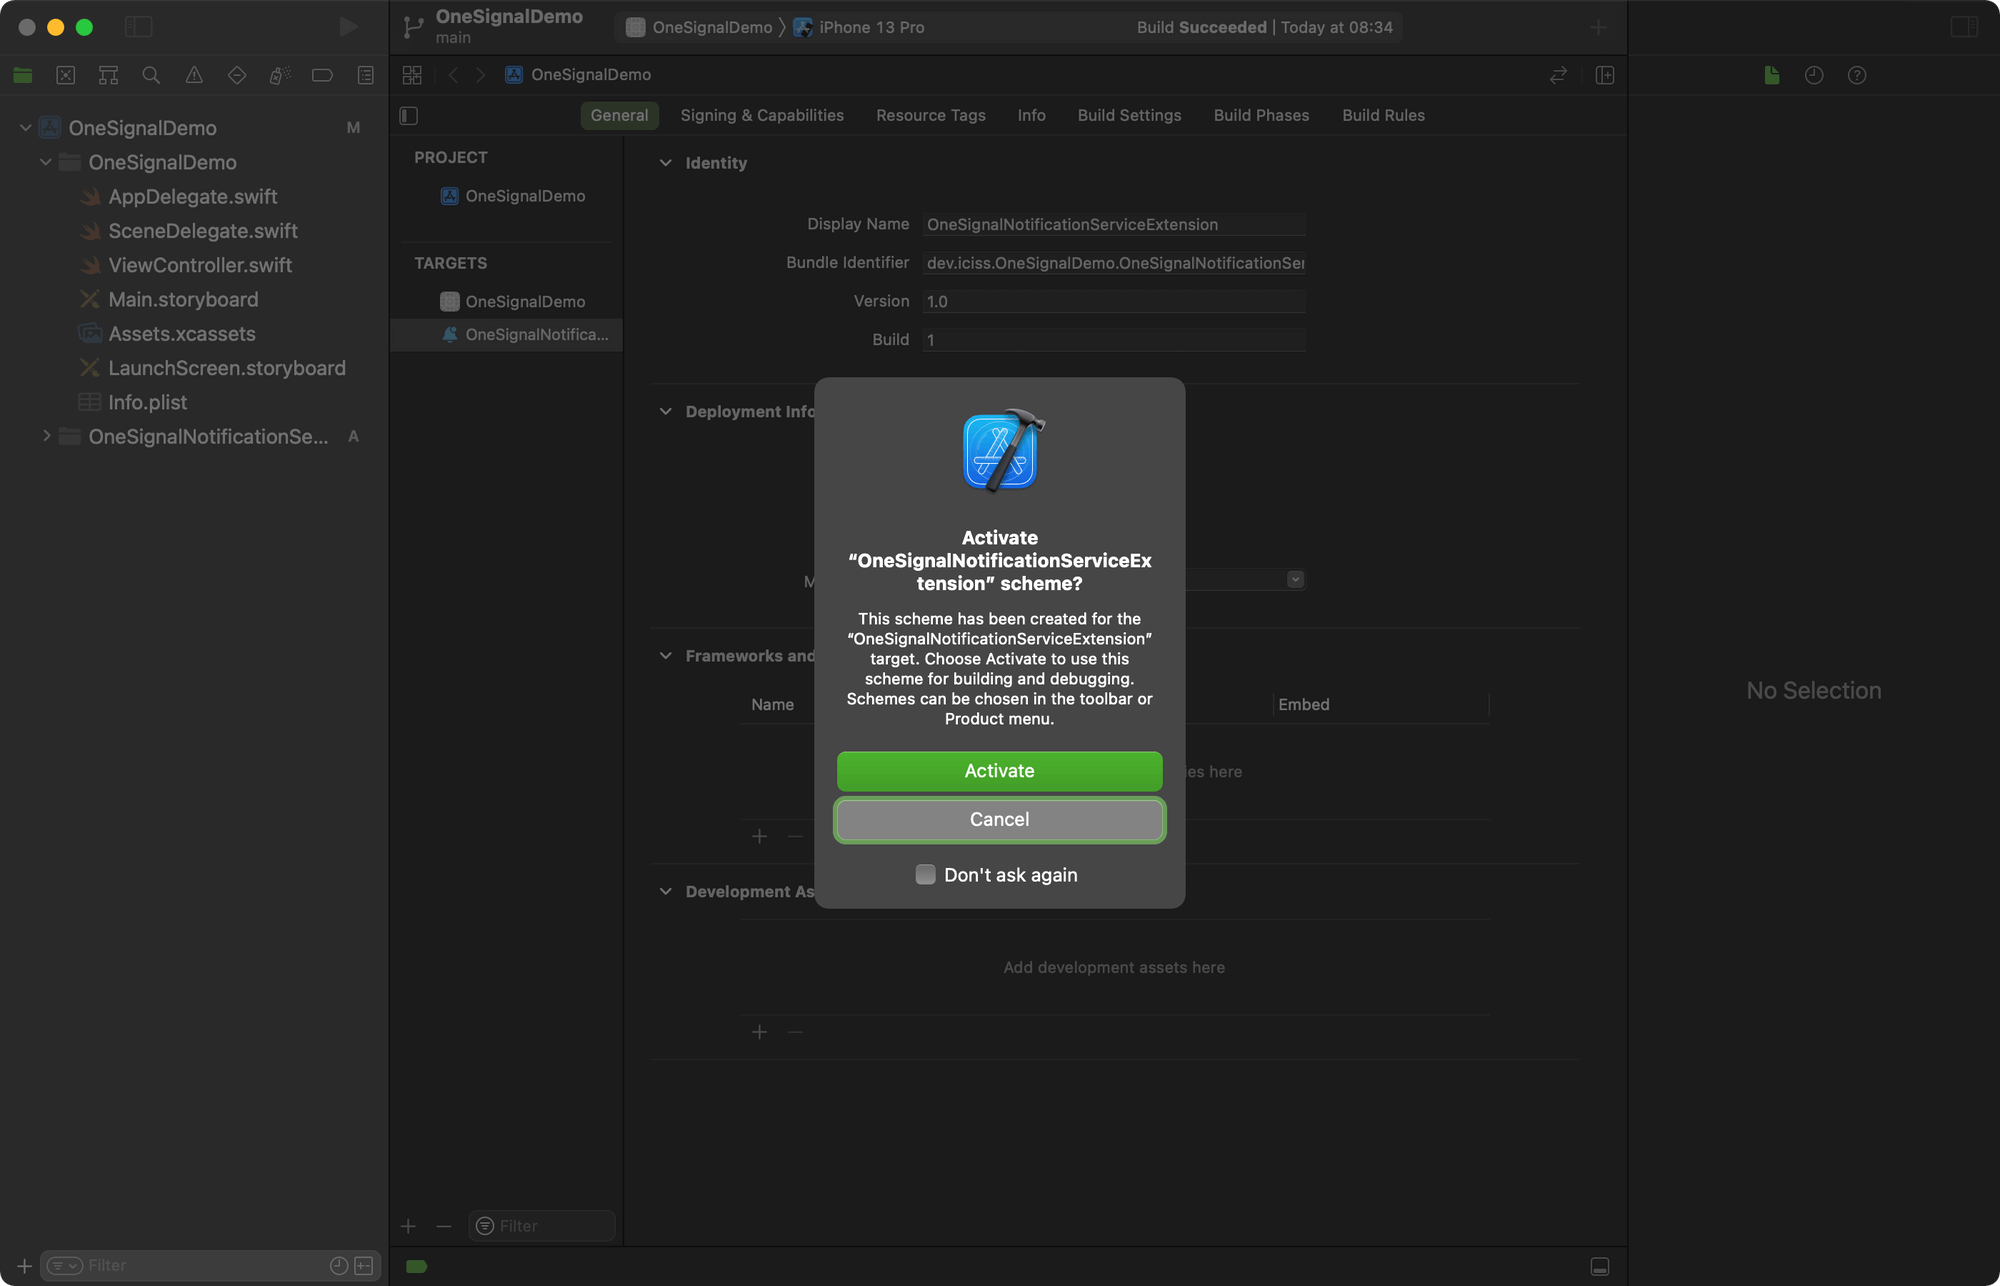Show the Breakpoint navigator icon
Viewport: 2000px width, 1286px height.
[x=322, y=75]
